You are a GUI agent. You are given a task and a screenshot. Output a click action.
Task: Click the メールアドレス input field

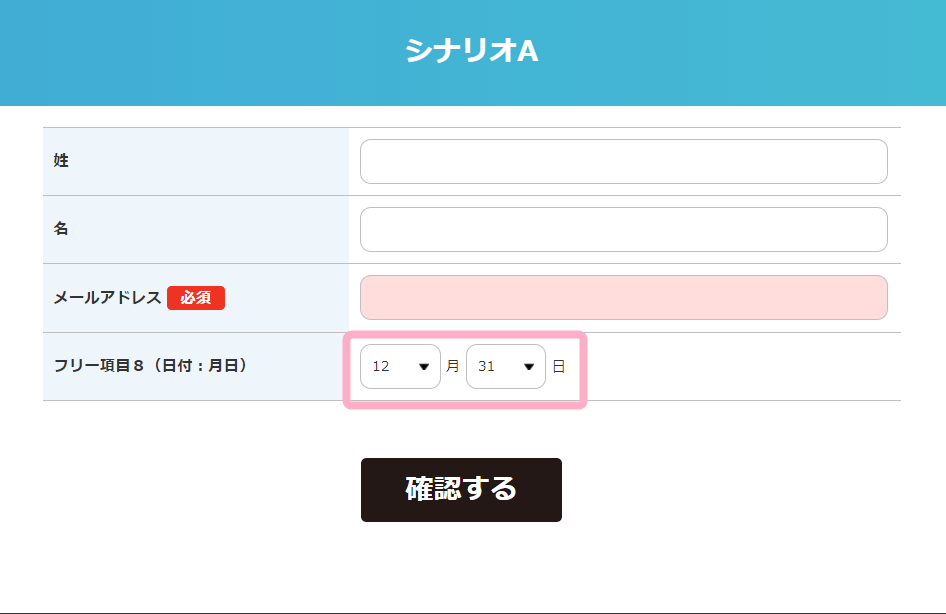pos(623,298)
